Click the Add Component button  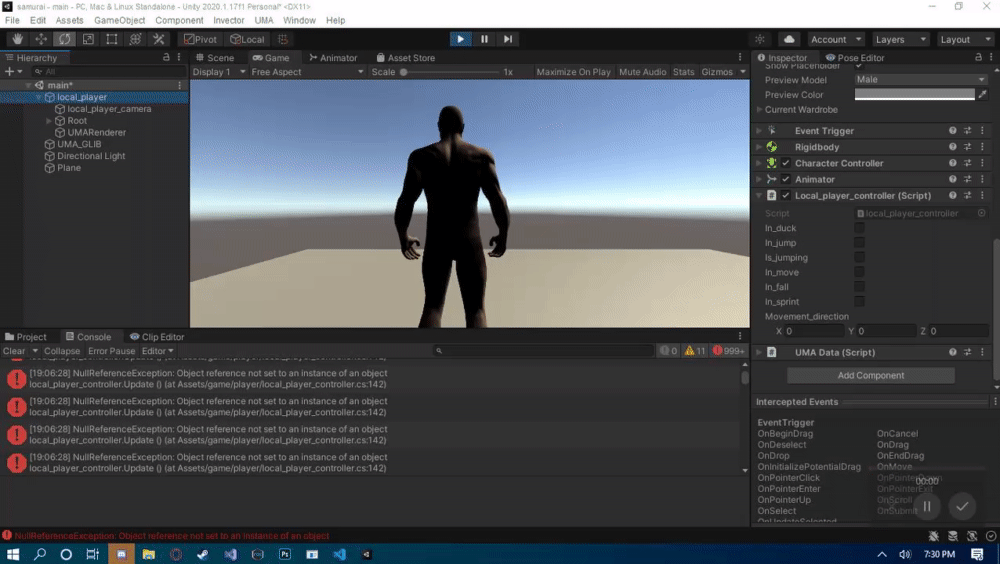click(x=871, y=376)
